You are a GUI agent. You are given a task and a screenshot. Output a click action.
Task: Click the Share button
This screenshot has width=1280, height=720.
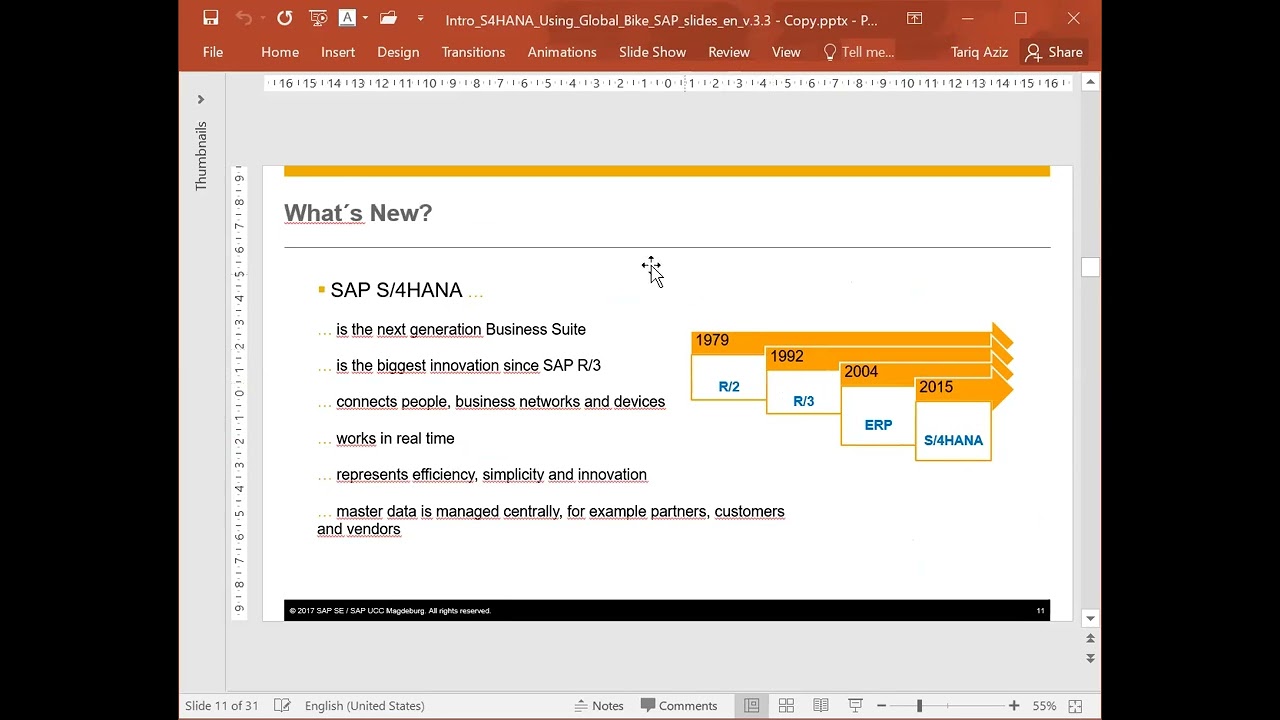tap(1055, 52)
